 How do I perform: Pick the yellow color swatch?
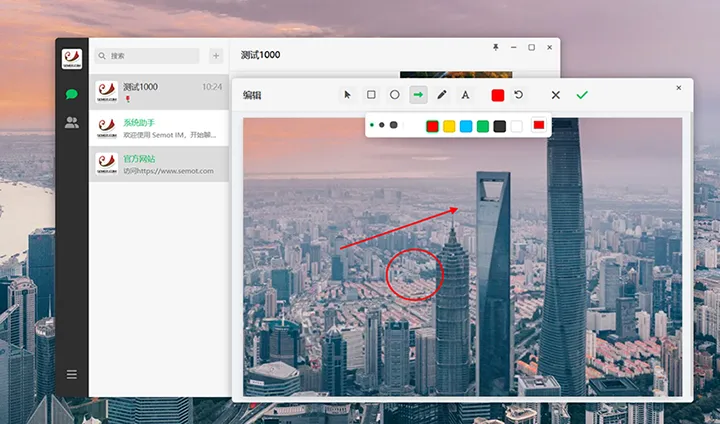tap(449, 126)
